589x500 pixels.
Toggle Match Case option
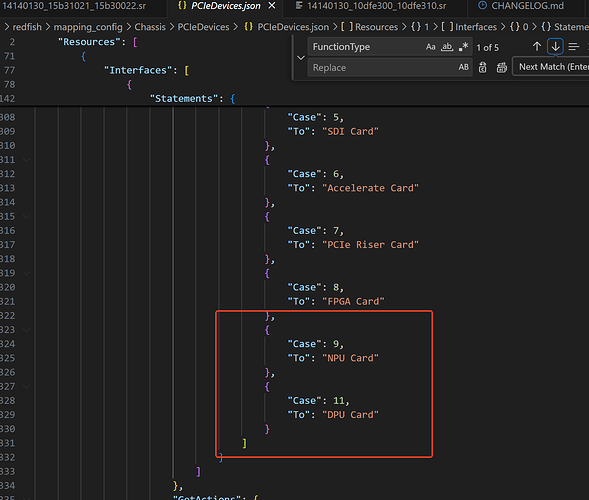[430, 47]
